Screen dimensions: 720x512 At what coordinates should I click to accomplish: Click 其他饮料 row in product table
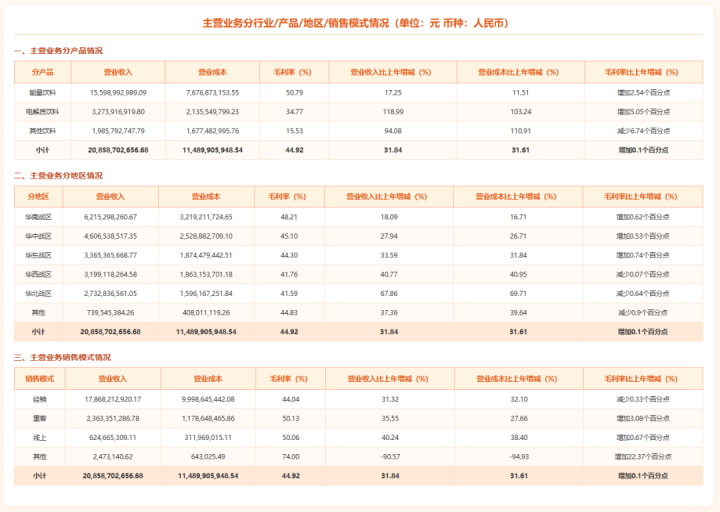42,130
